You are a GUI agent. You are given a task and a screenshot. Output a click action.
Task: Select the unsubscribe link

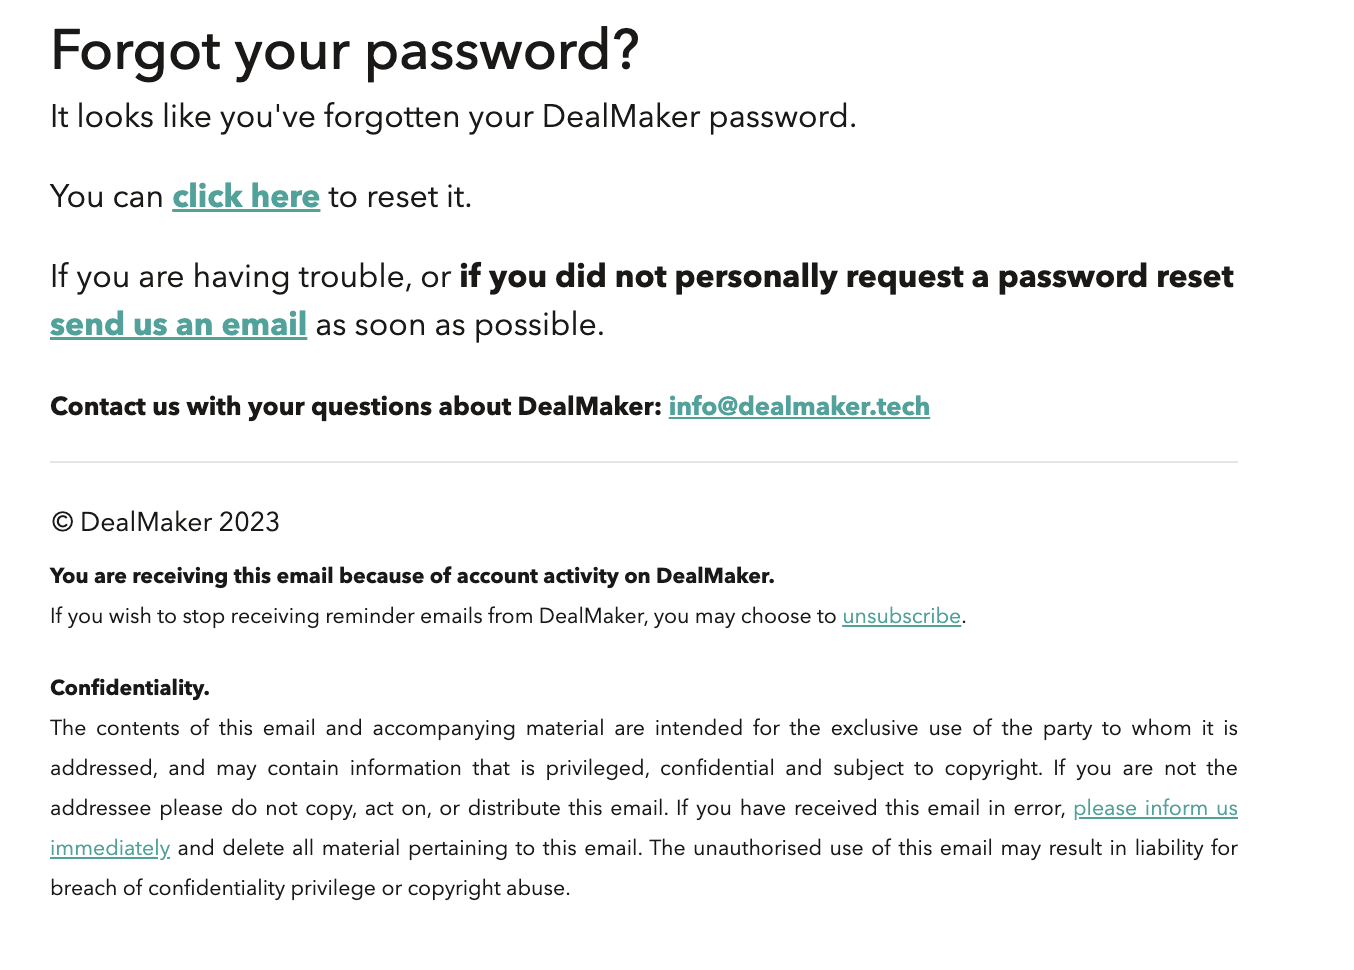pyautogui.click(x=901, y=616)
